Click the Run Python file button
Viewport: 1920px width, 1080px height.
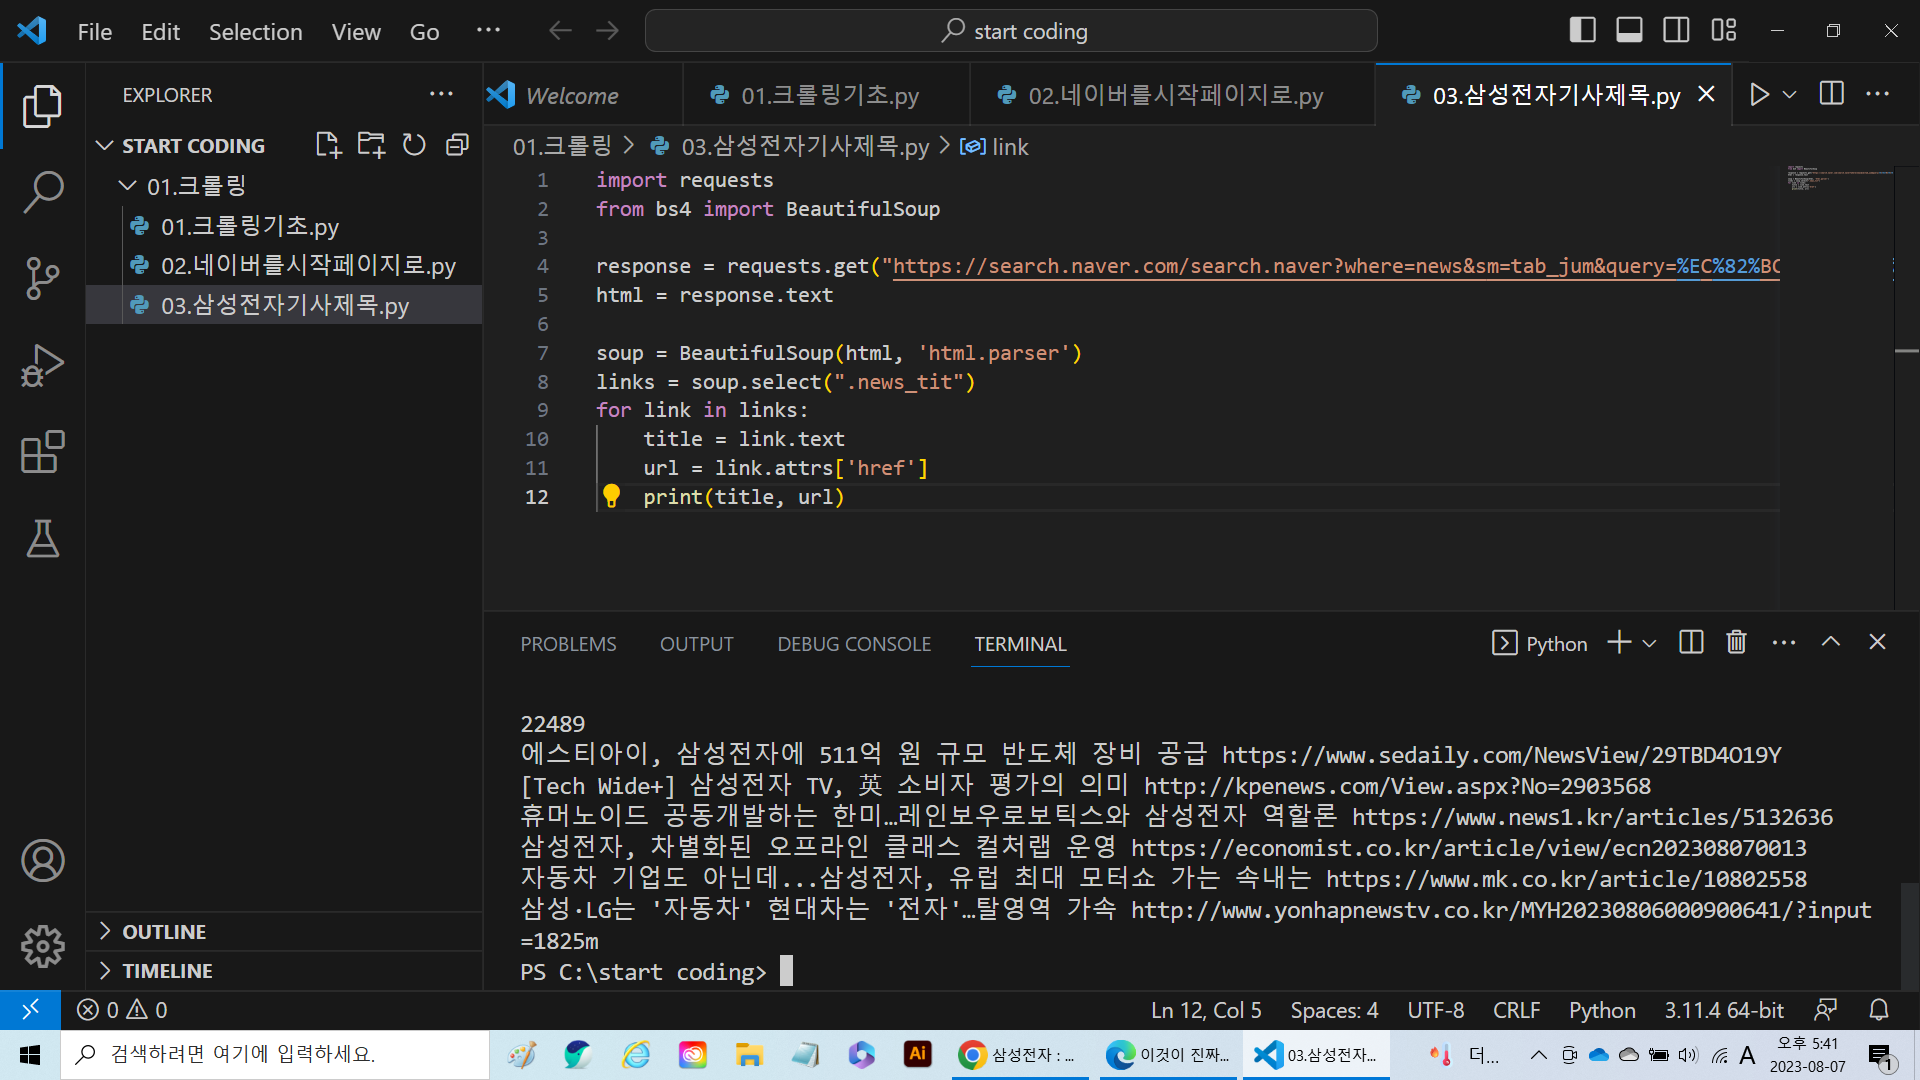1762,92
